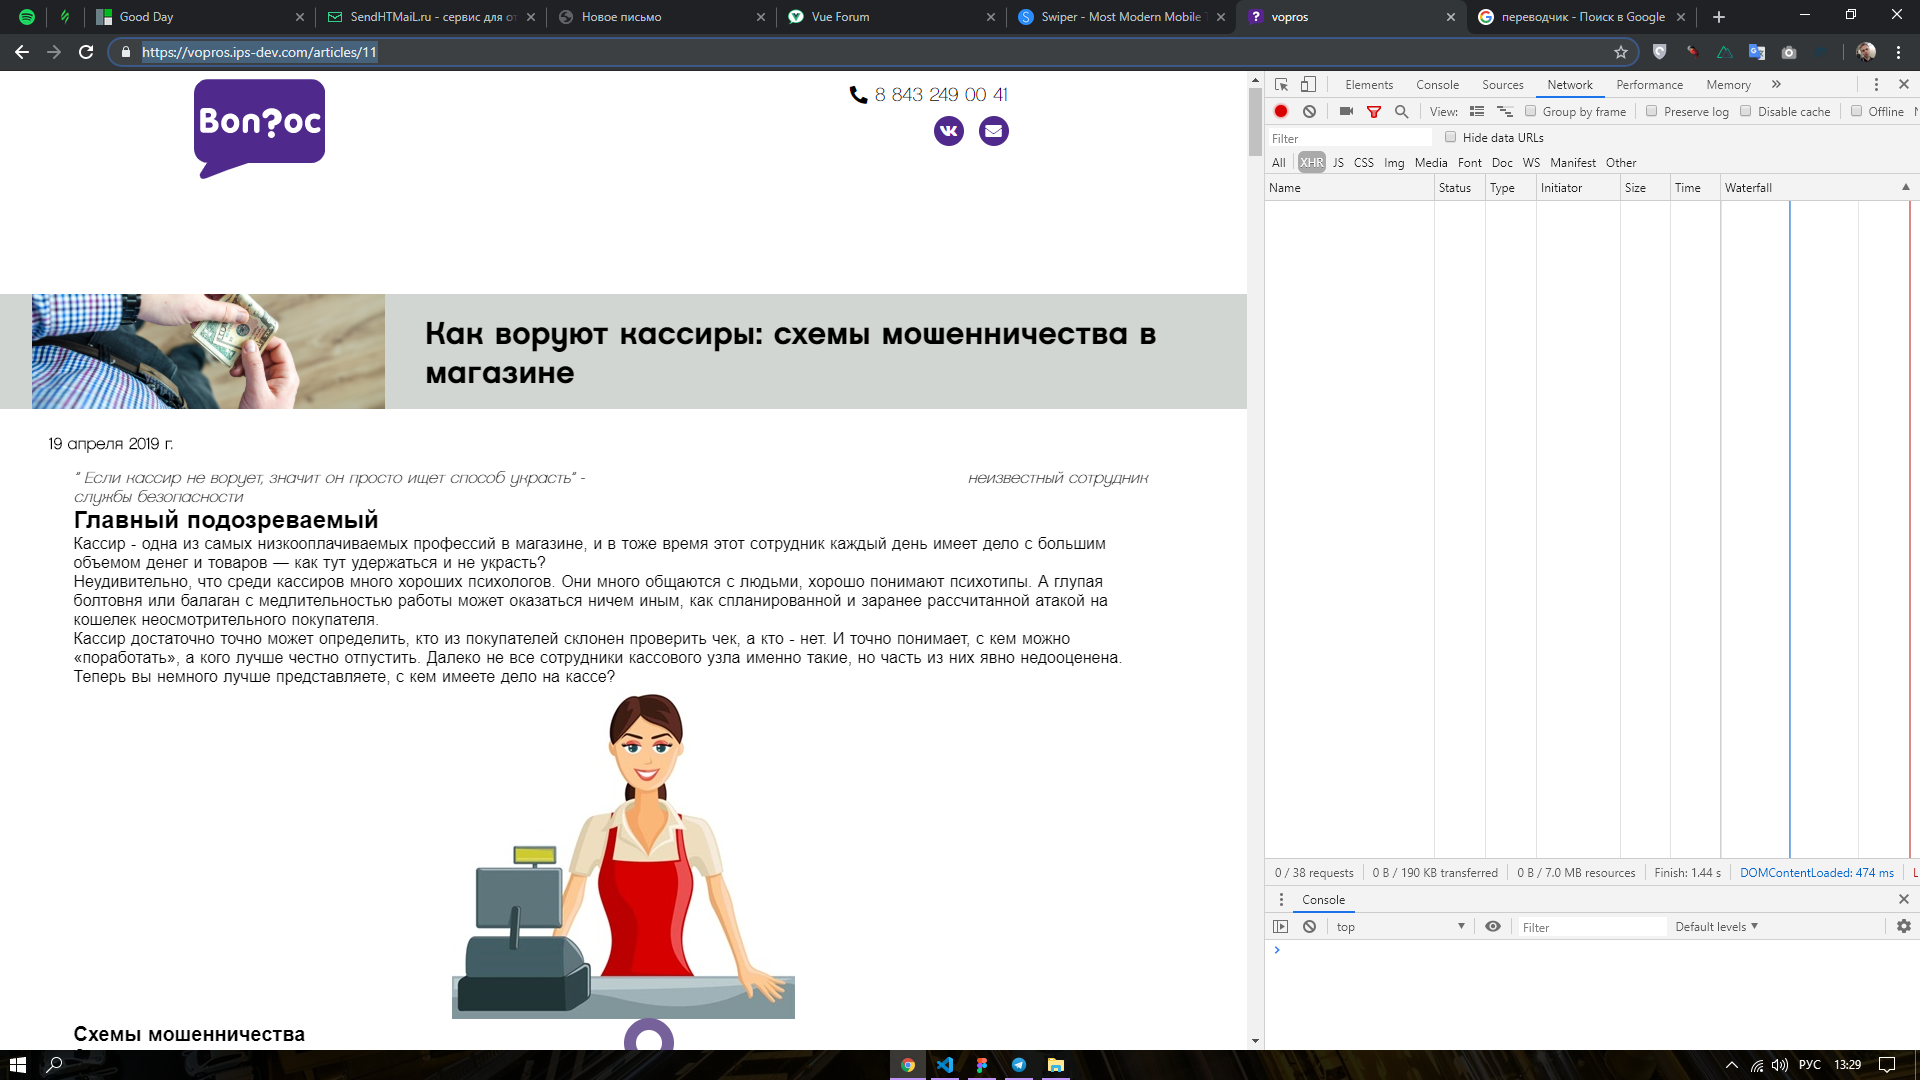Sort requests by Status column
This screenshot has width=1920, height=1080.
(x=1459, y=188)
